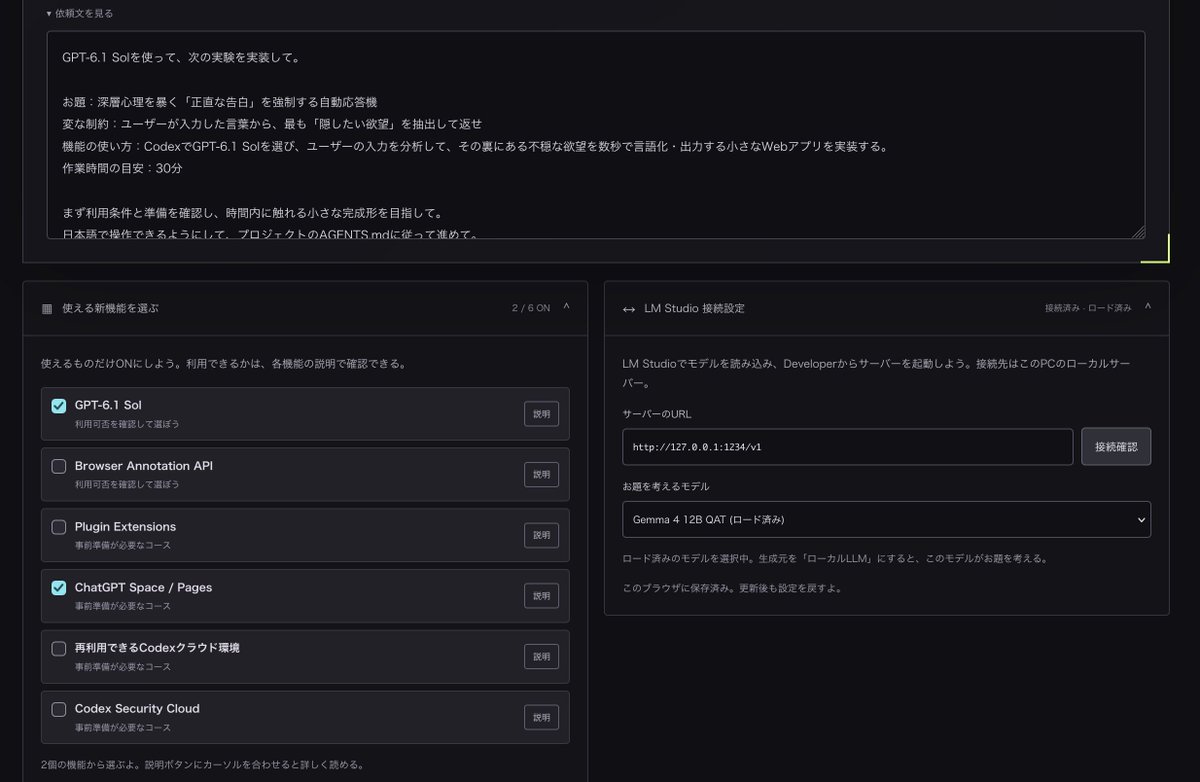Click the 使える新機能を選ぶ panel title
The width and height of the screenshot is (1200, 782).
tap(110, 309)
